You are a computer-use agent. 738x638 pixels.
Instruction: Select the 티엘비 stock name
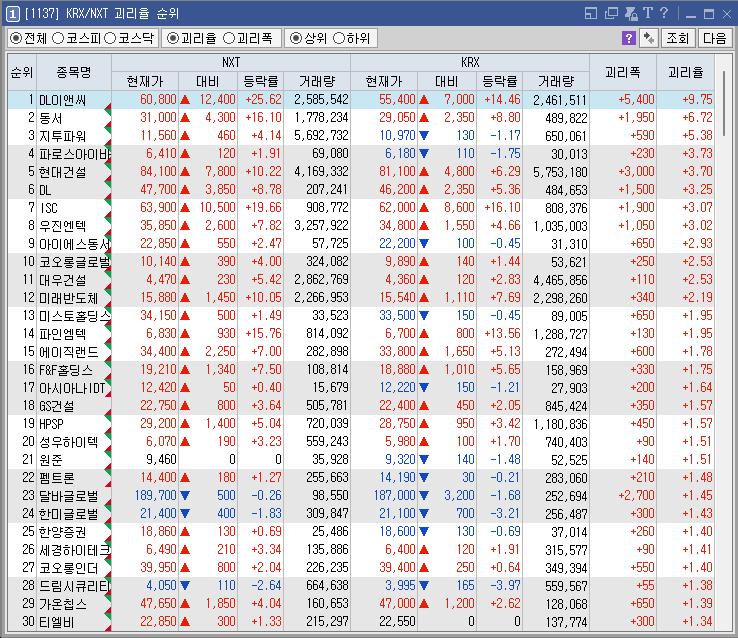56,622
